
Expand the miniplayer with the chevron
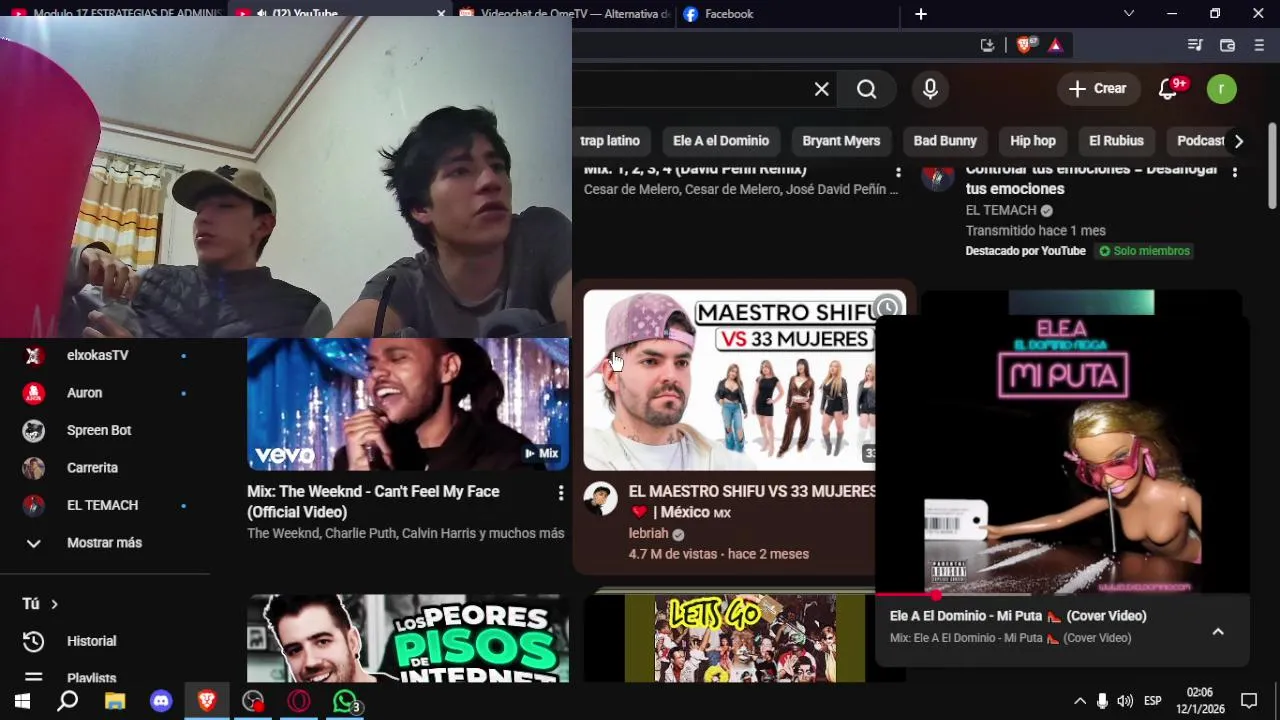(1218, 632)
